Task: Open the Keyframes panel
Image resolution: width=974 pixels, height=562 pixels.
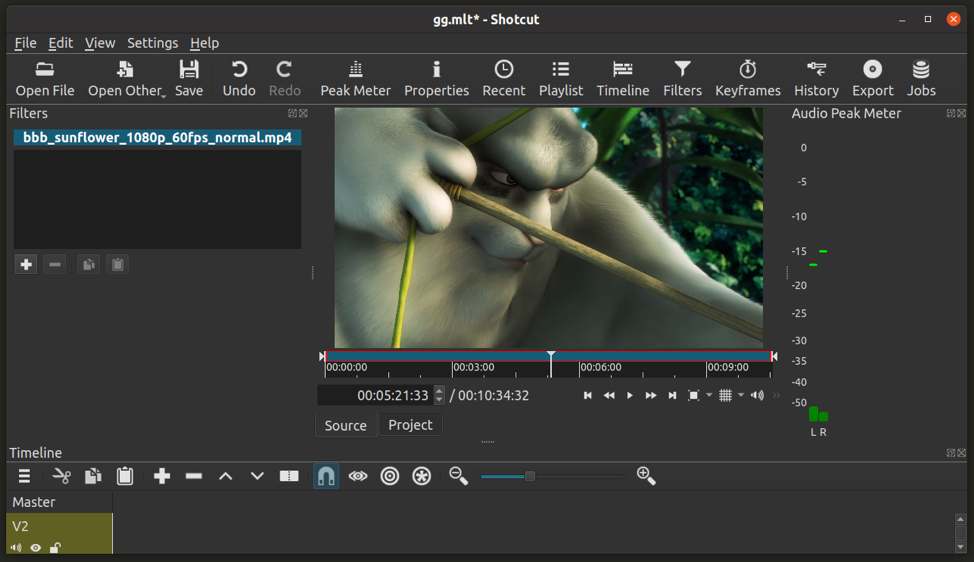Action: tap(747, 78)
